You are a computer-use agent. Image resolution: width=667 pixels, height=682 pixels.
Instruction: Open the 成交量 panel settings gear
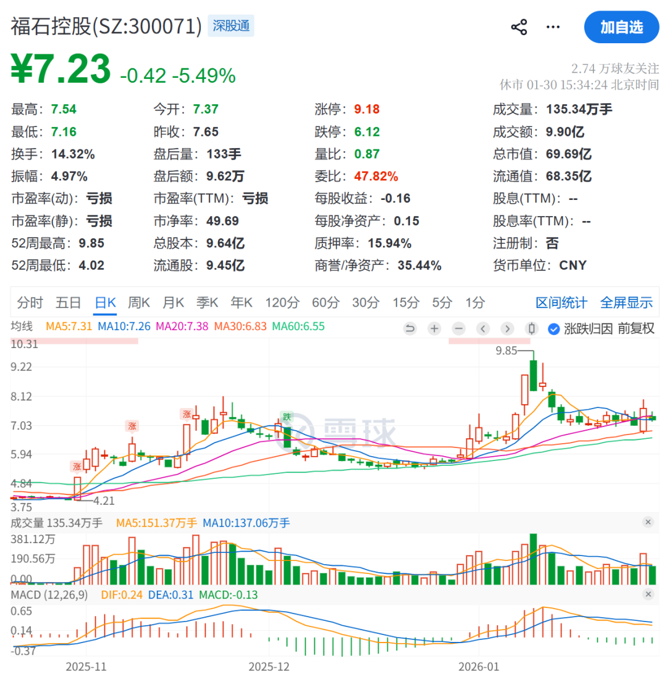click(x=648, y=522)
